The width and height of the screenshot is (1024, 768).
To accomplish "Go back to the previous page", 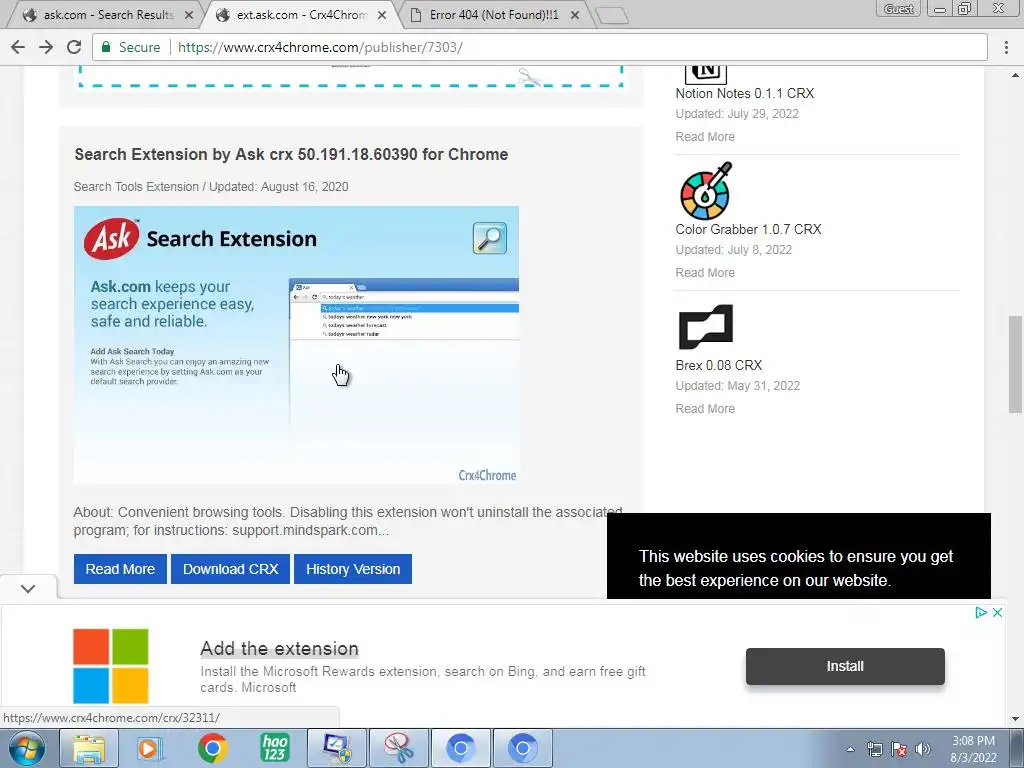I will [18, 47].
